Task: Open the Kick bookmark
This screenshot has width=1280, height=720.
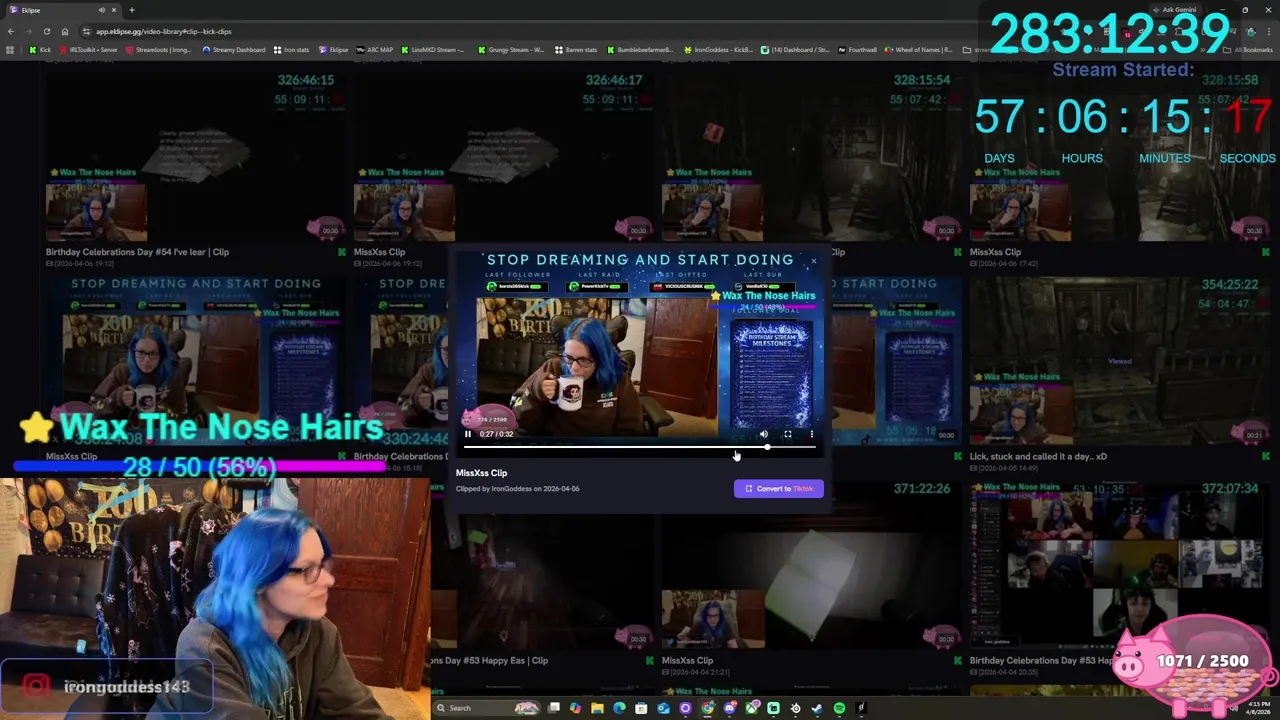Action: 40,50
